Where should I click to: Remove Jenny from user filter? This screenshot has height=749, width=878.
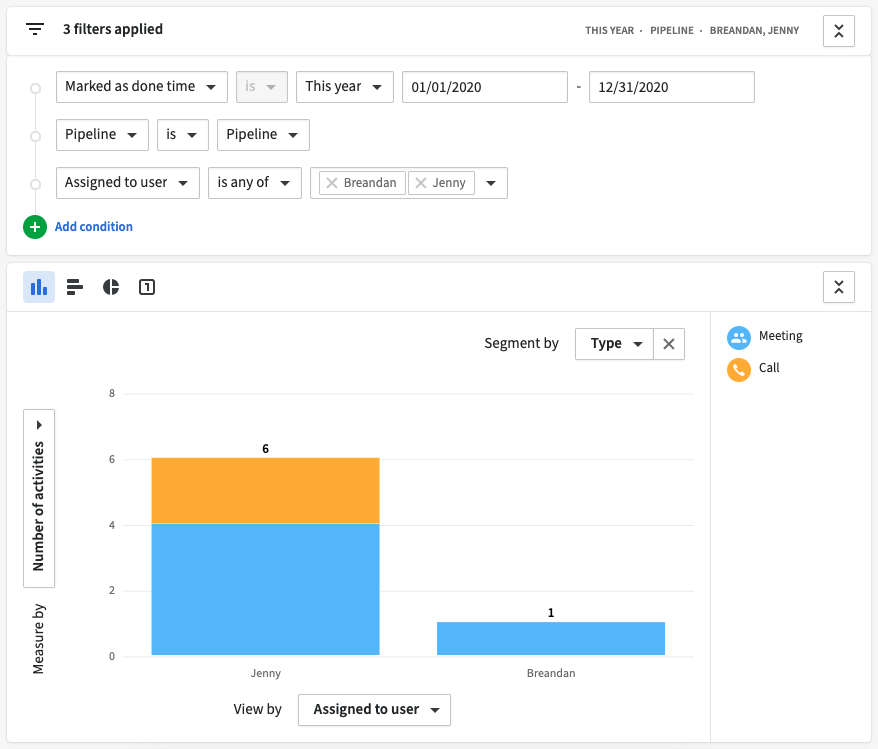(x=421, y=183)
